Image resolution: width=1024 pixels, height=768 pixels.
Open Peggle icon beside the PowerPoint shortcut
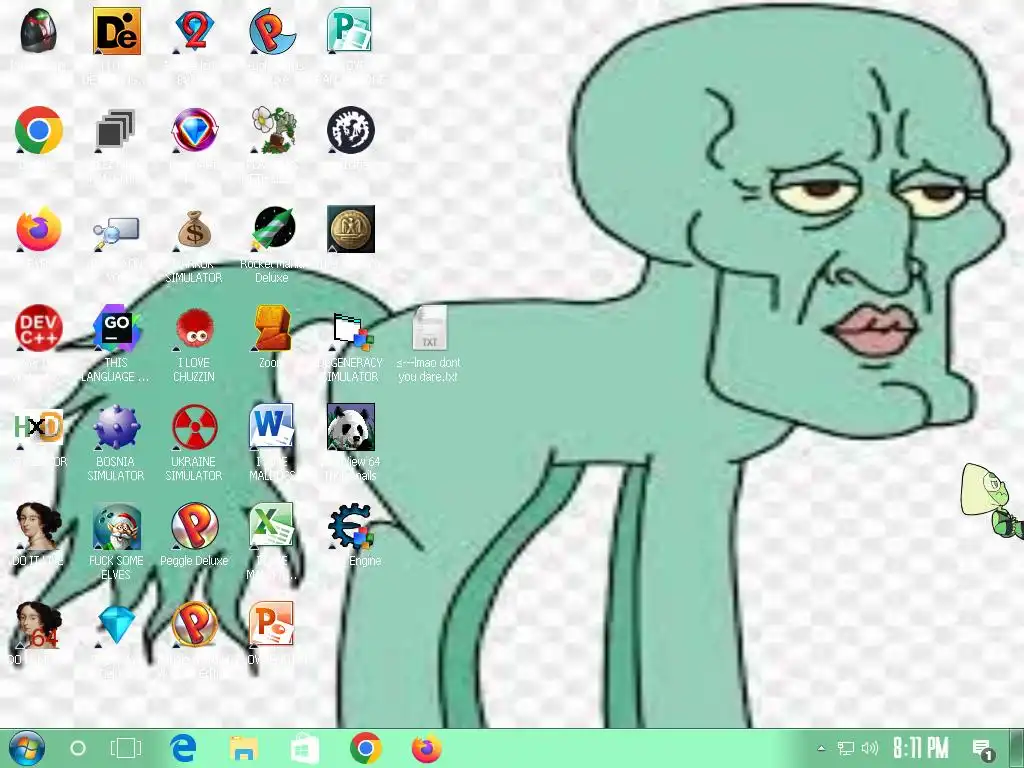194,626
